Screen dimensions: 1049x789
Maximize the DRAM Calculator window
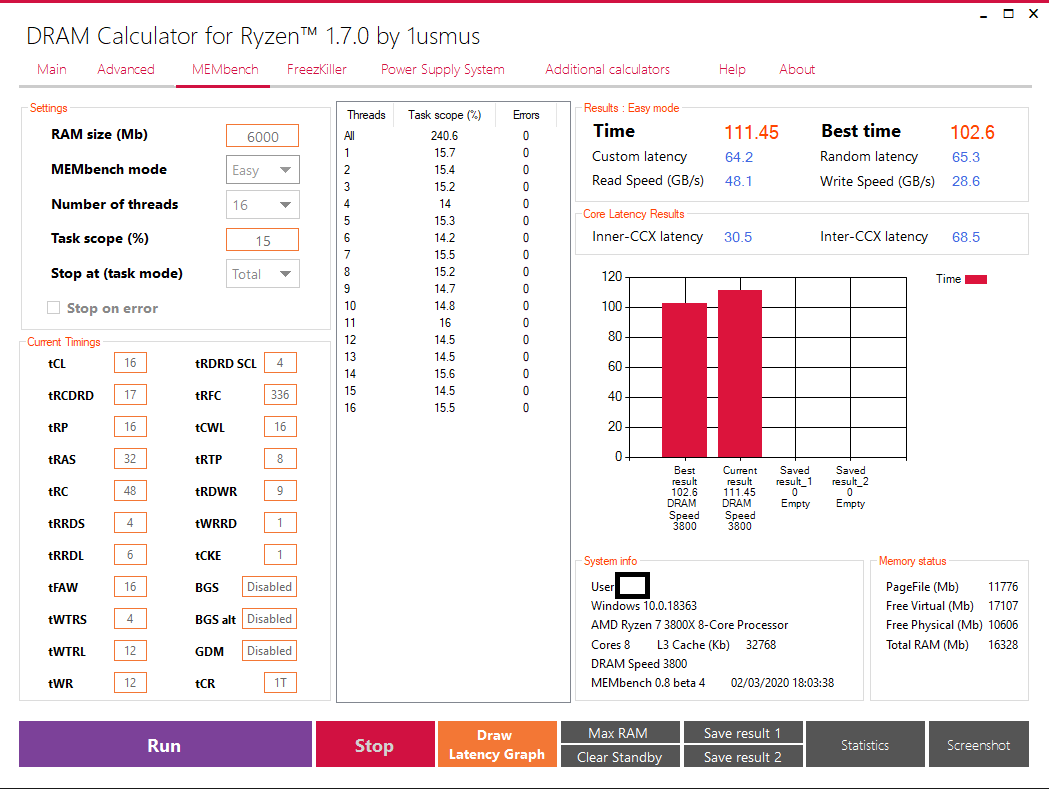click(x=1008, y=14)
